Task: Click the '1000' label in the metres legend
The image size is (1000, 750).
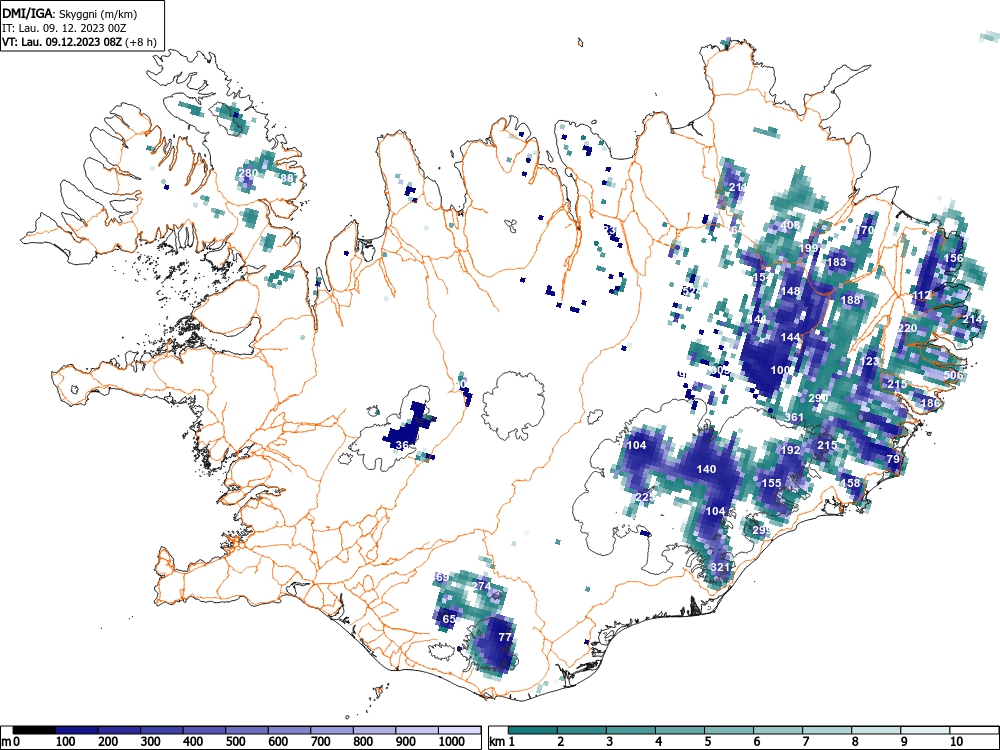Action: coord(452,742)
